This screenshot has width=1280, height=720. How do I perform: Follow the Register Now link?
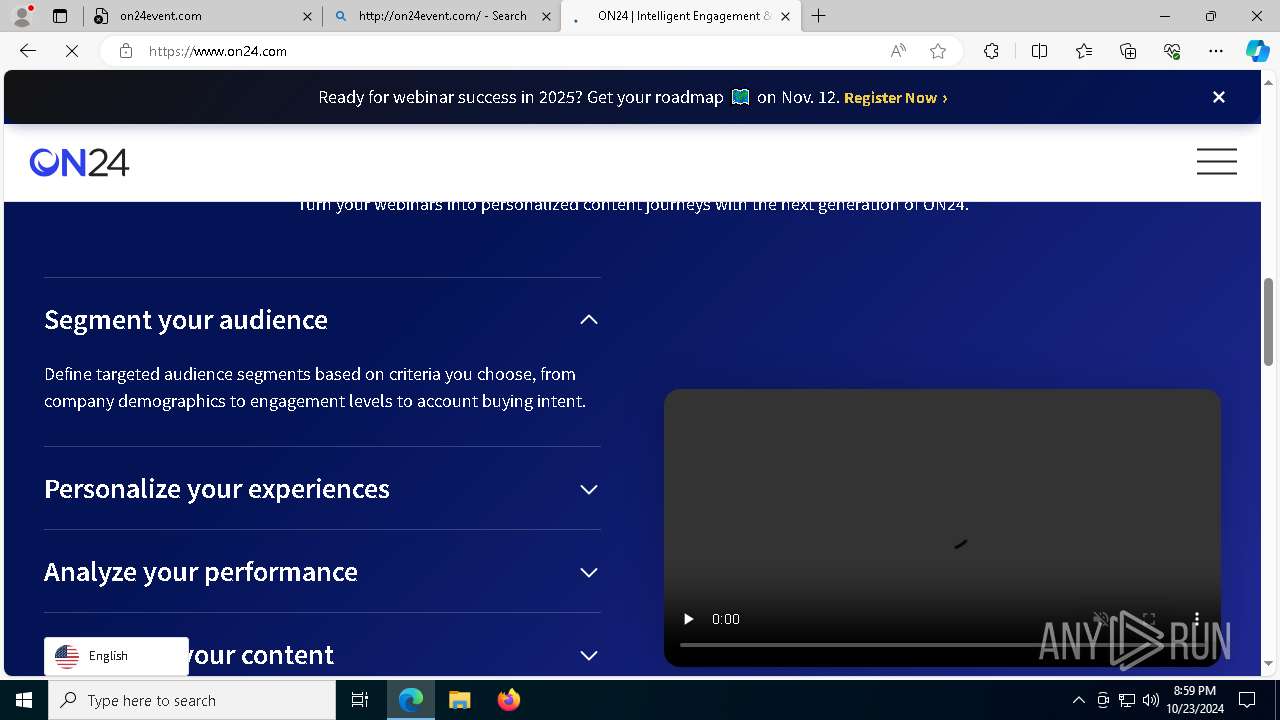click(x=895, y=98)
